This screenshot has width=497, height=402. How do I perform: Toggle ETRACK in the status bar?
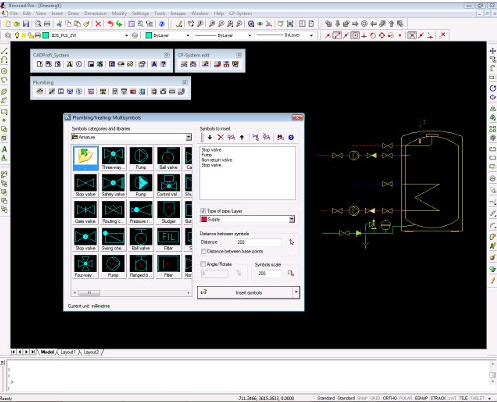tap(438, 398)
